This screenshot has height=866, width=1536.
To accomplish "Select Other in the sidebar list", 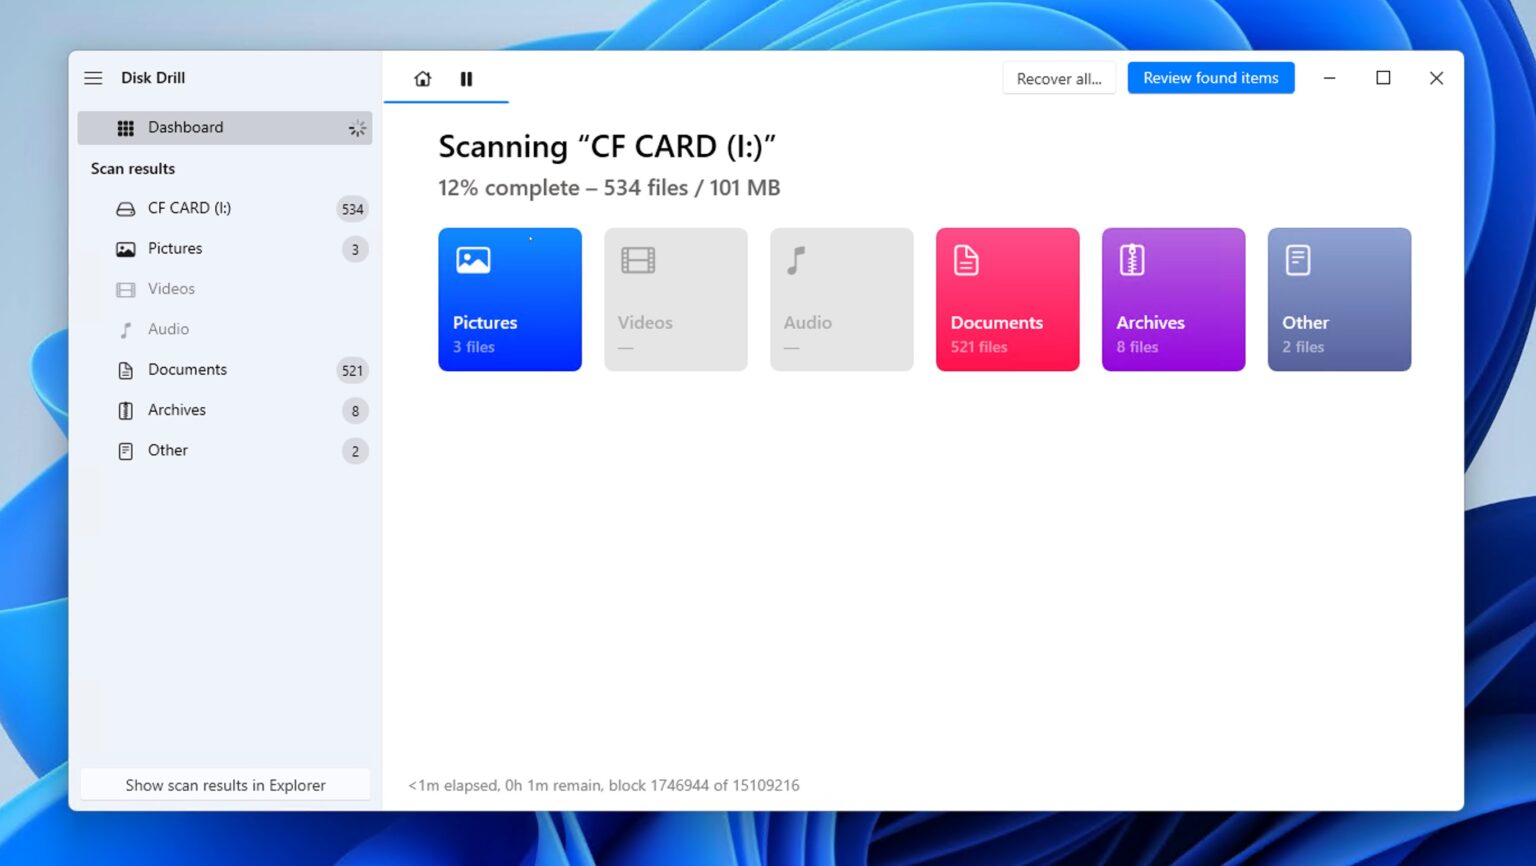I will (224, 450).
